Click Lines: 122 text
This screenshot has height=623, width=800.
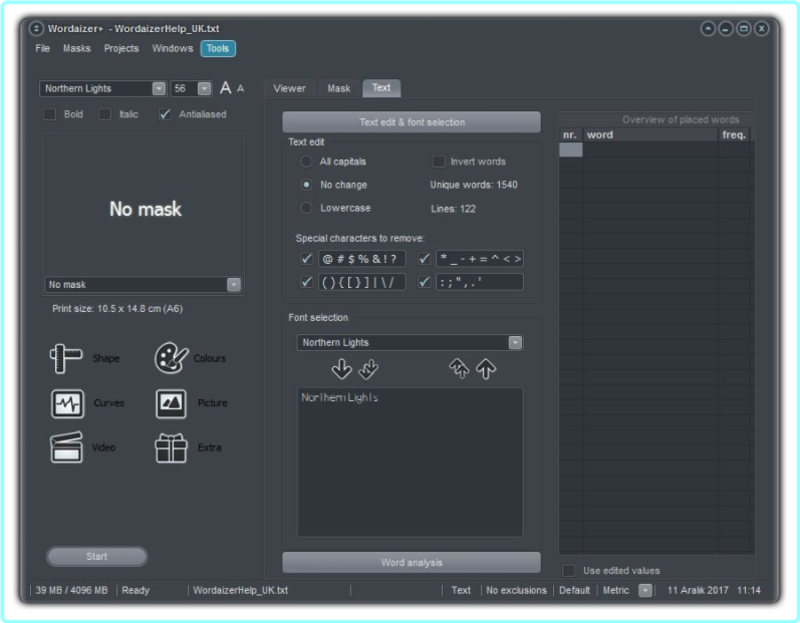(x=453, y=209)
